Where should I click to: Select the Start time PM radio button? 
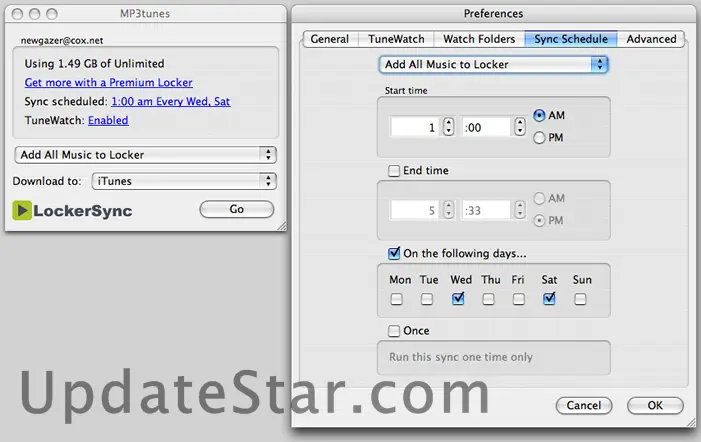click(x=539, y=138)
